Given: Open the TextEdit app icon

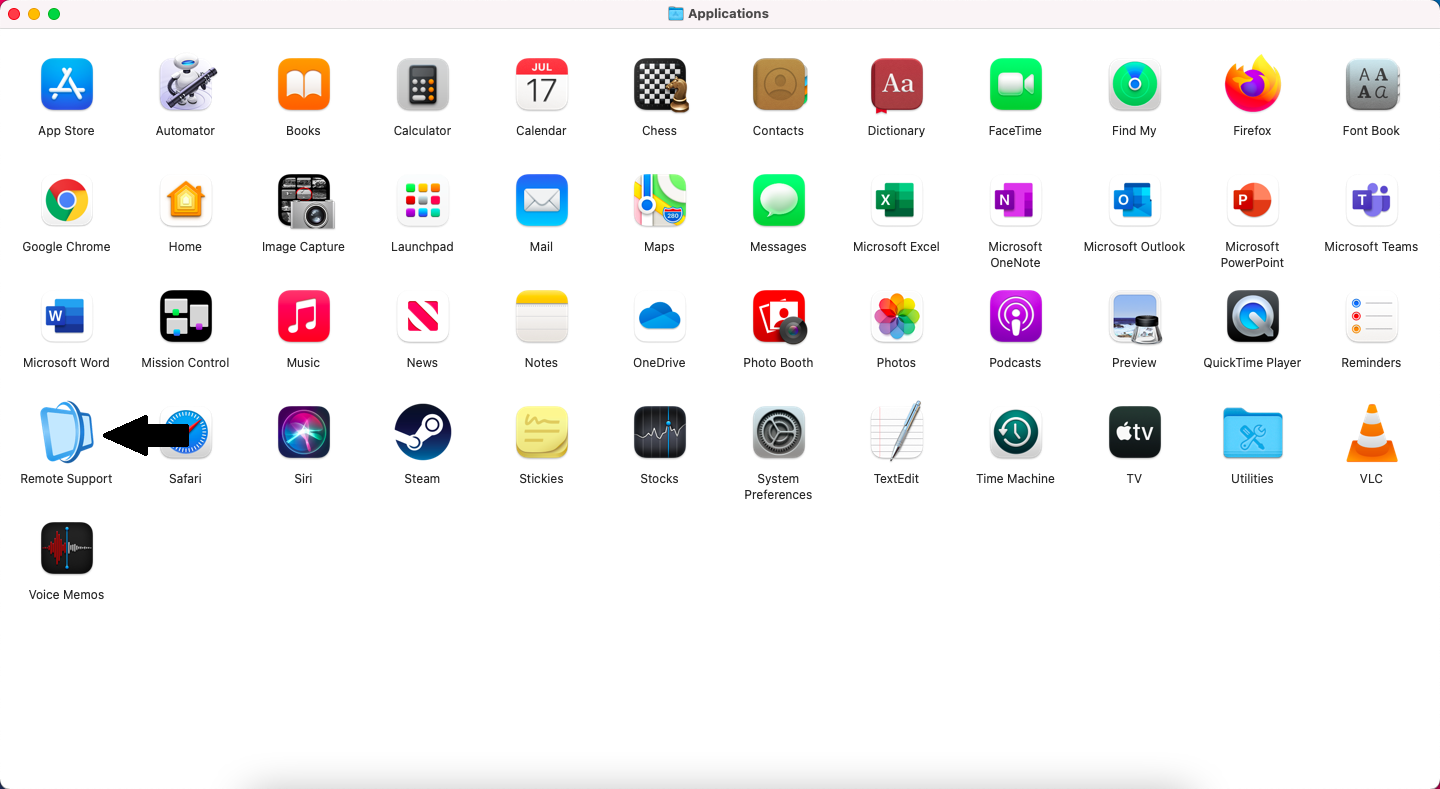Looking at the screenshot, I should pos(896,431).
